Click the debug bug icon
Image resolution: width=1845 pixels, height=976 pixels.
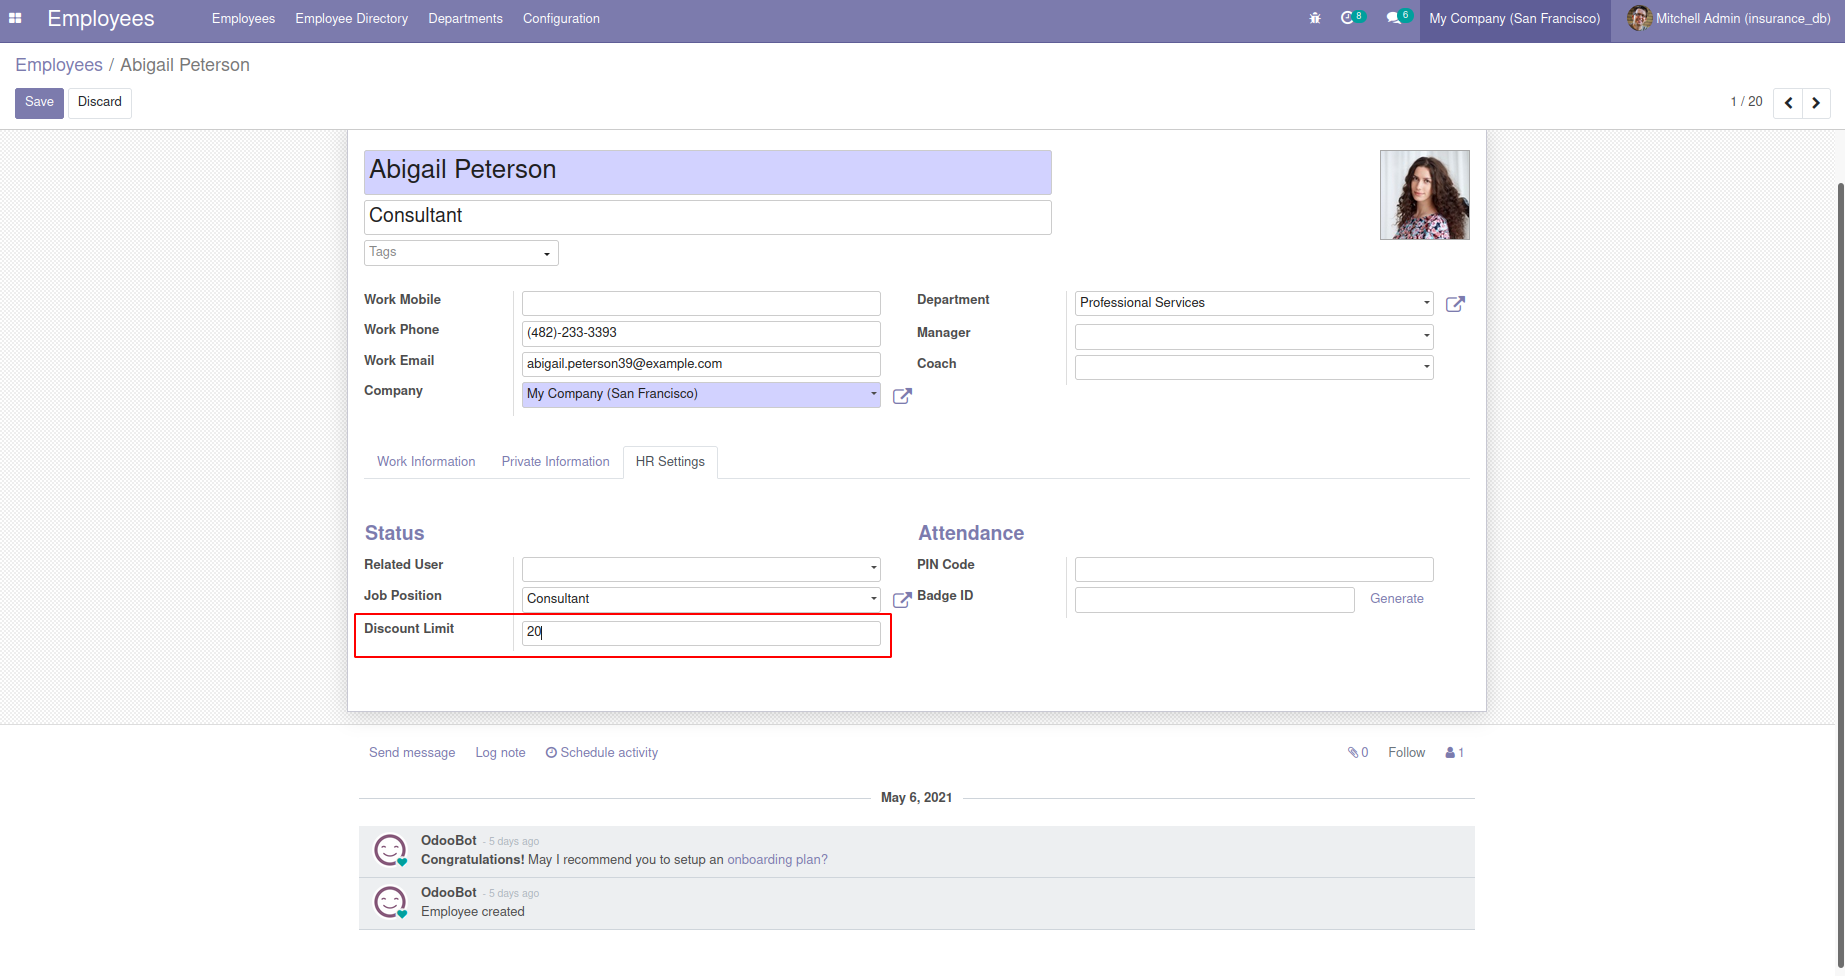pos(1315,18)
